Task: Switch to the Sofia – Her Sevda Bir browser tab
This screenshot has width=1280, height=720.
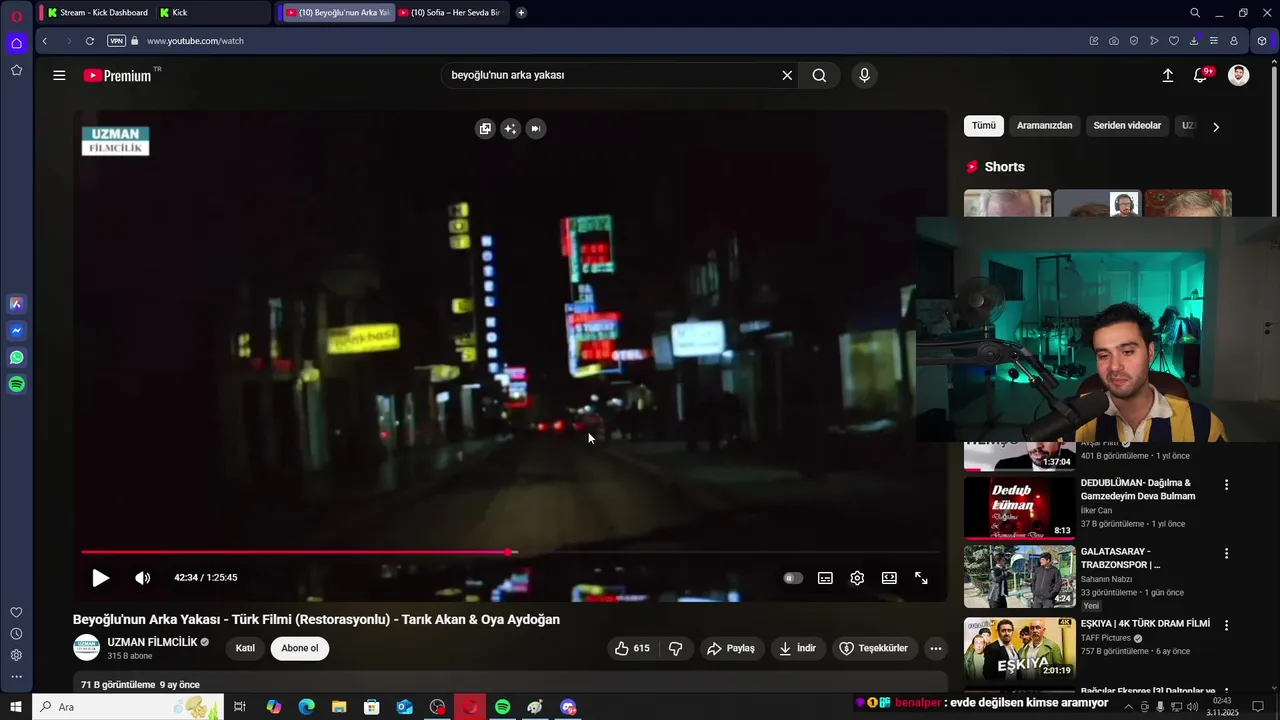Action: point(452,13)
